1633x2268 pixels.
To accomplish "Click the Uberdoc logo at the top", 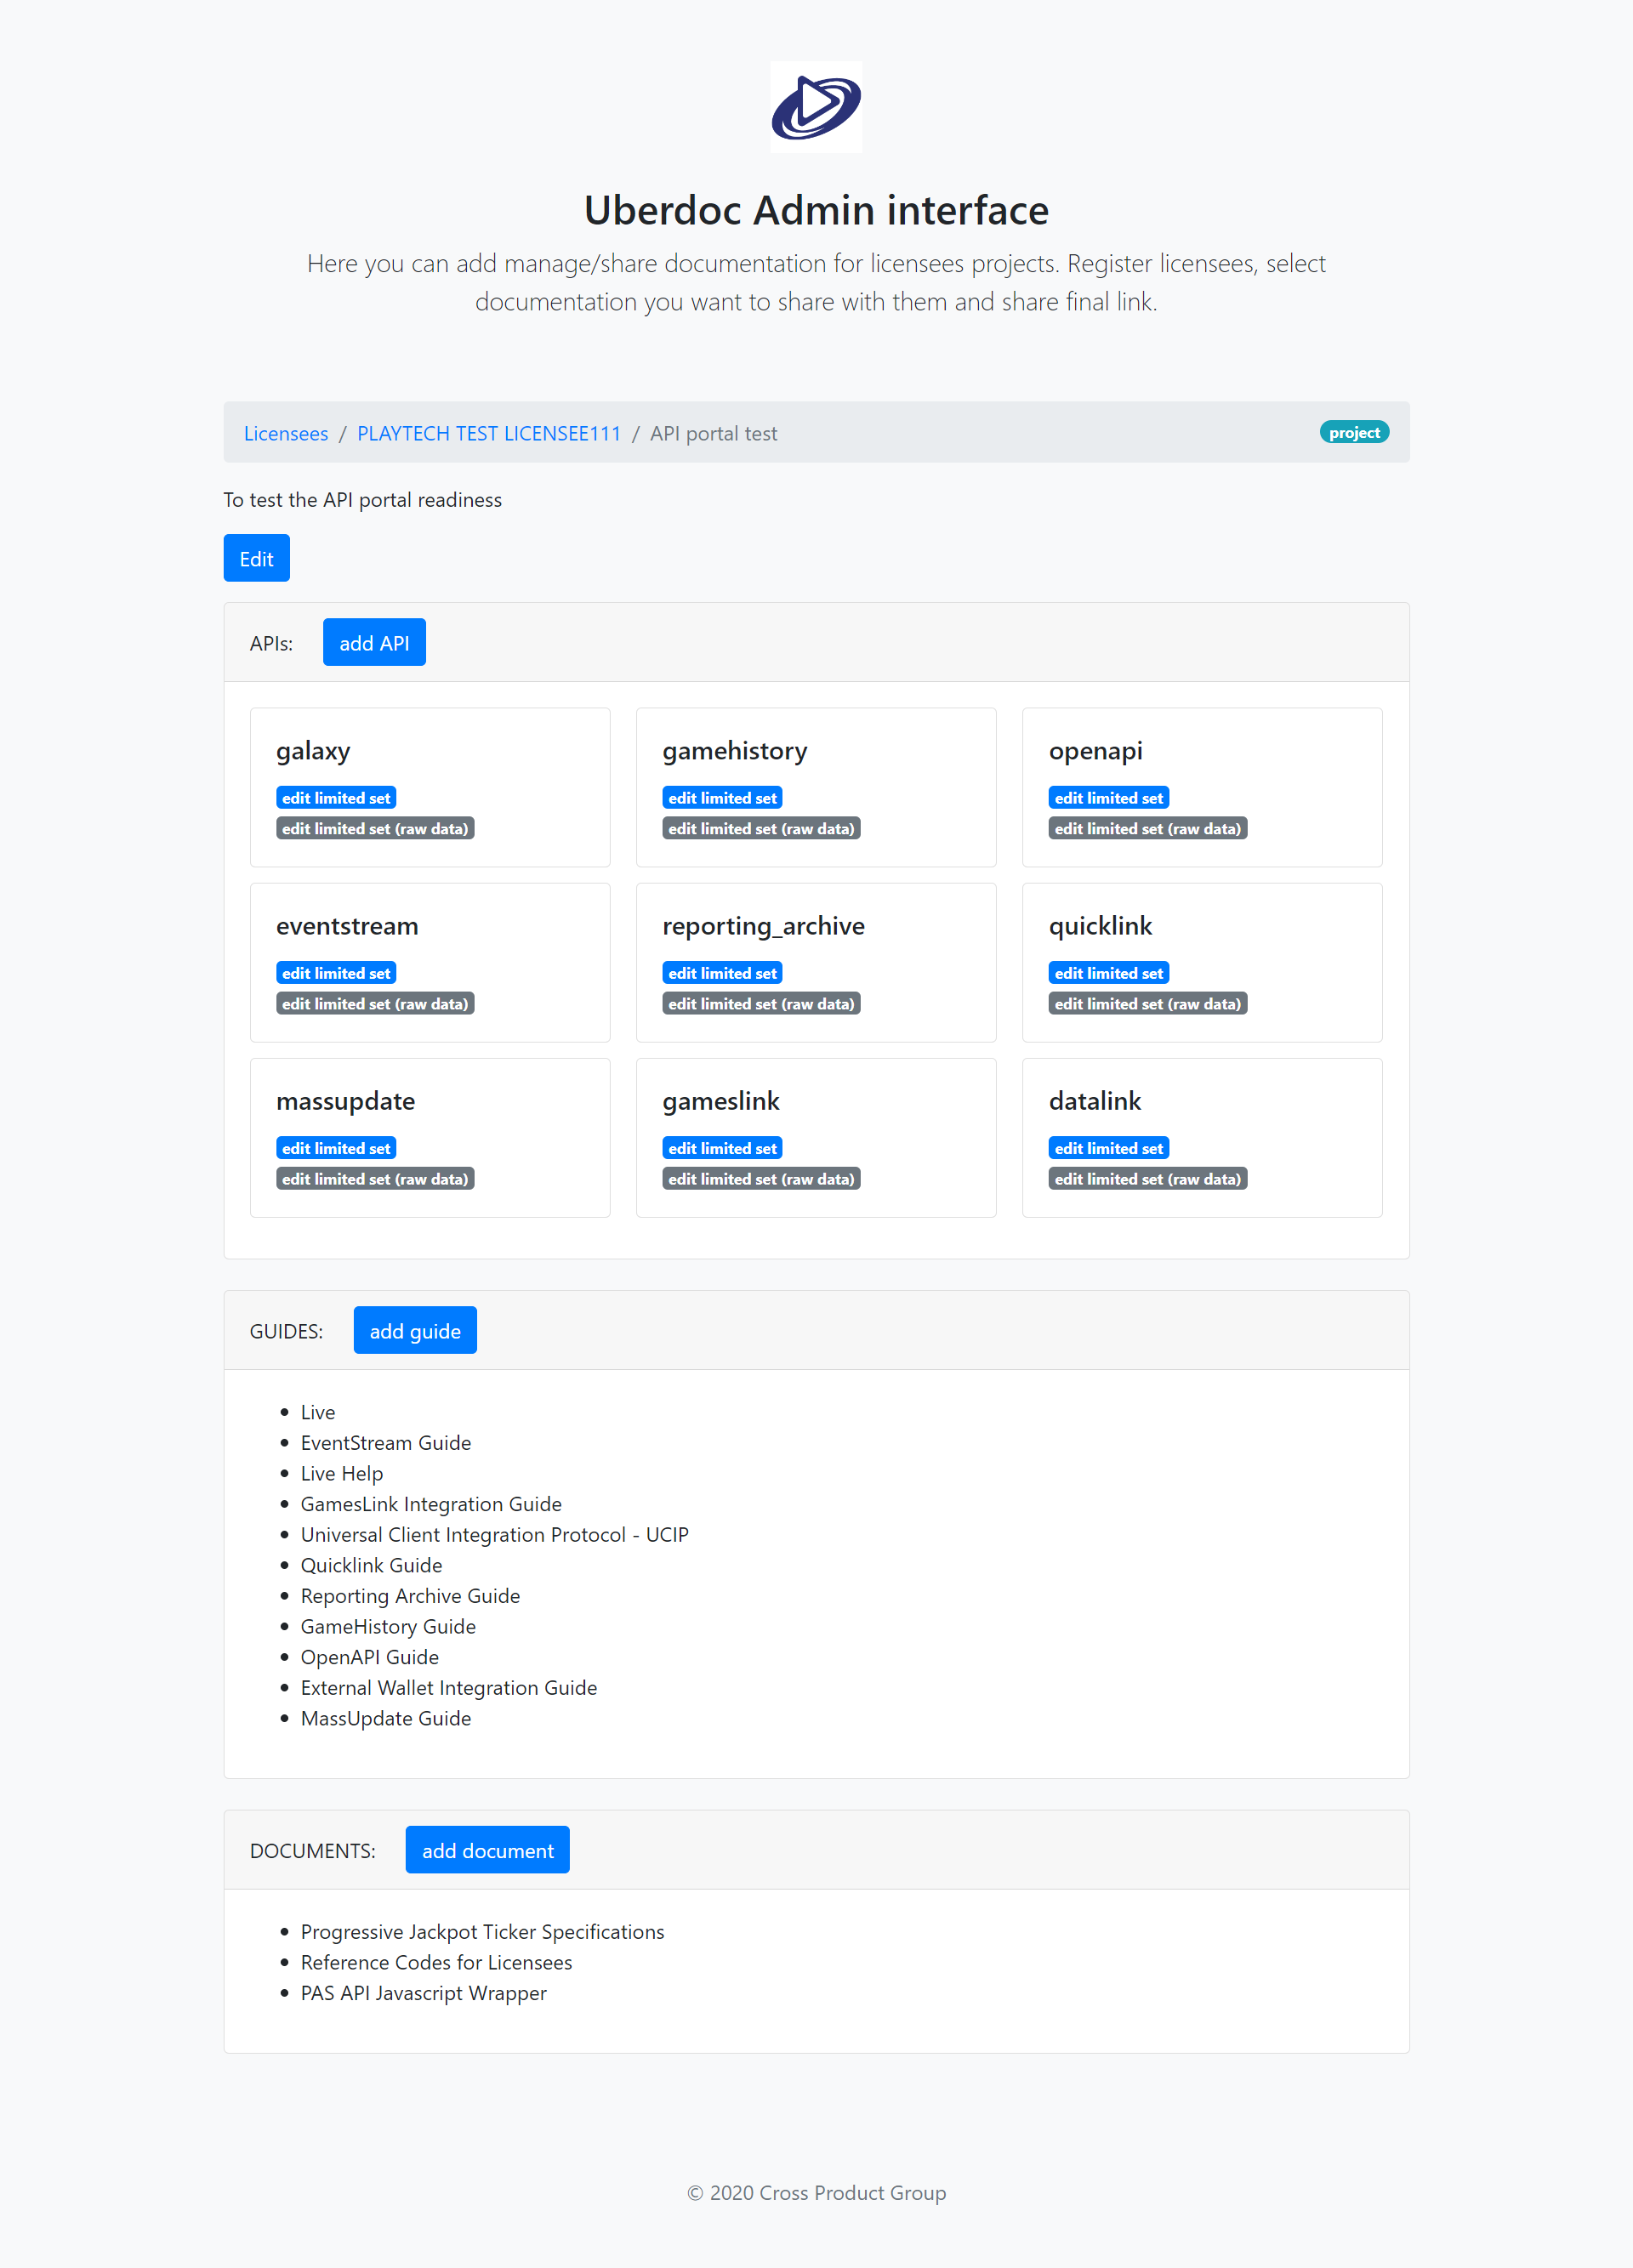I will pos(816,107).
